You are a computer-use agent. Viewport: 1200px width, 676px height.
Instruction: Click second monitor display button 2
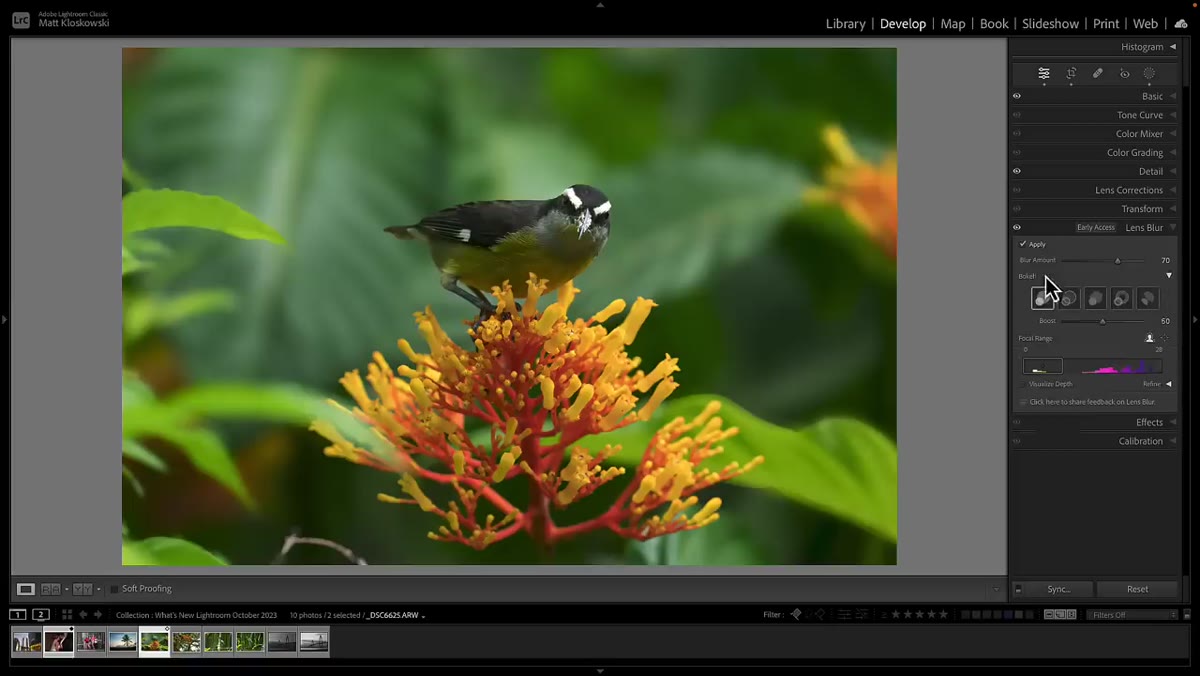click(x=40, y=614)
